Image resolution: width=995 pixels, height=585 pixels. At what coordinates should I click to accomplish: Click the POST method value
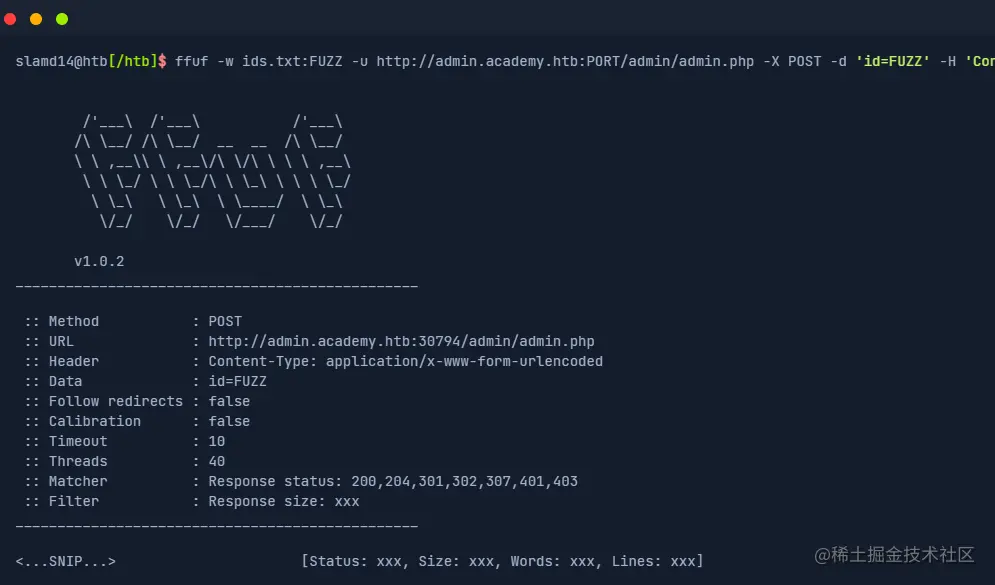[225, 322]
